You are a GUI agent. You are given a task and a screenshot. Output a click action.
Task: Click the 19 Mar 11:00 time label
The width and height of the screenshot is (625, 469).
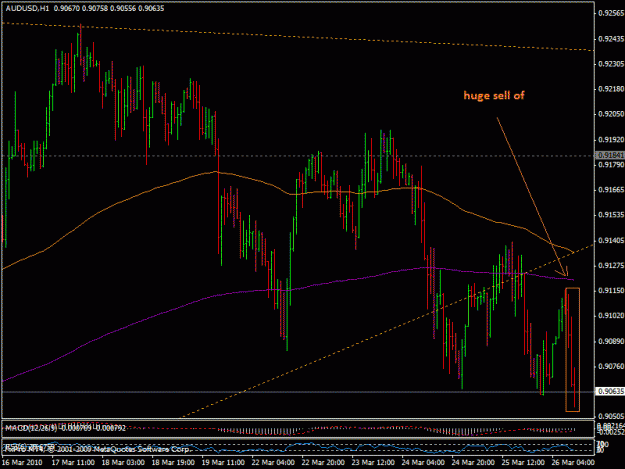pyautogui.click(x=223, y=463)
